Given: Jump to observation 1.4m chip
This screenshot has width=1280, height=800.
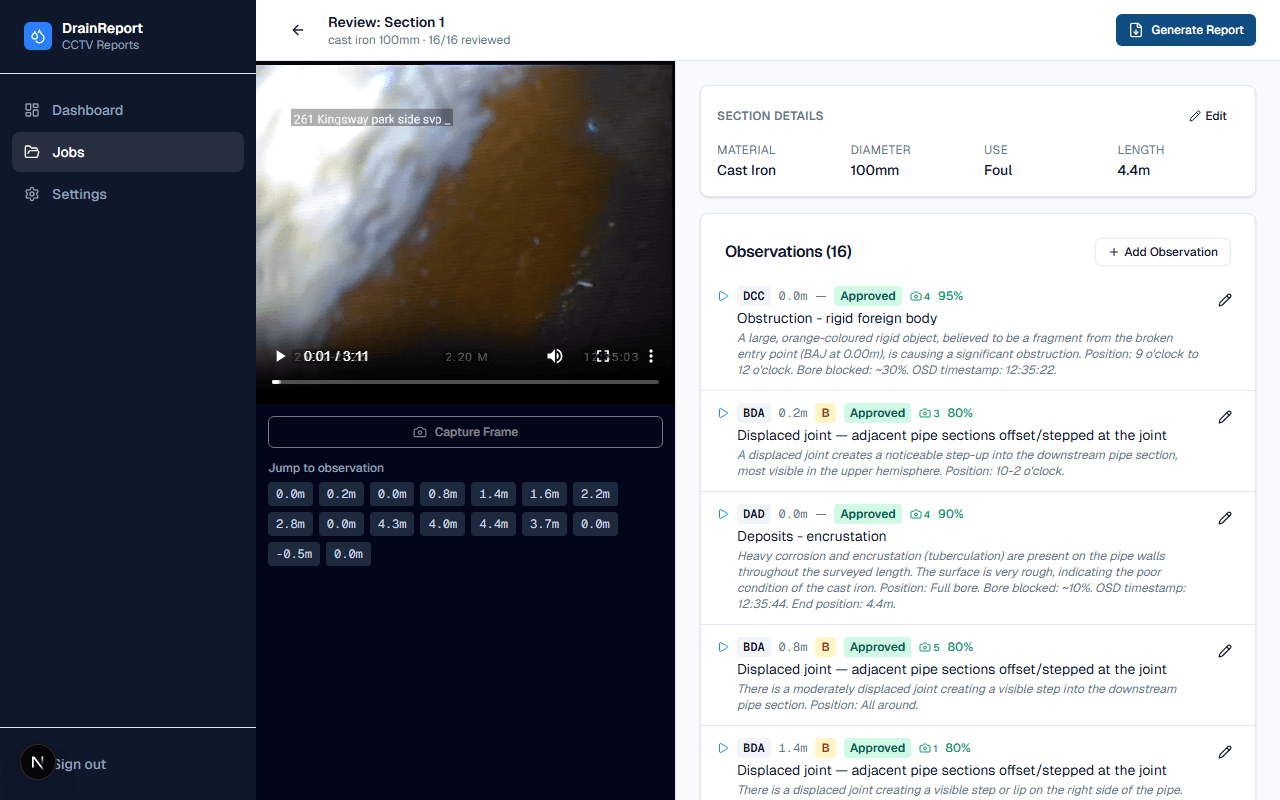Looking at the screenshot, I should pos(494,494).
